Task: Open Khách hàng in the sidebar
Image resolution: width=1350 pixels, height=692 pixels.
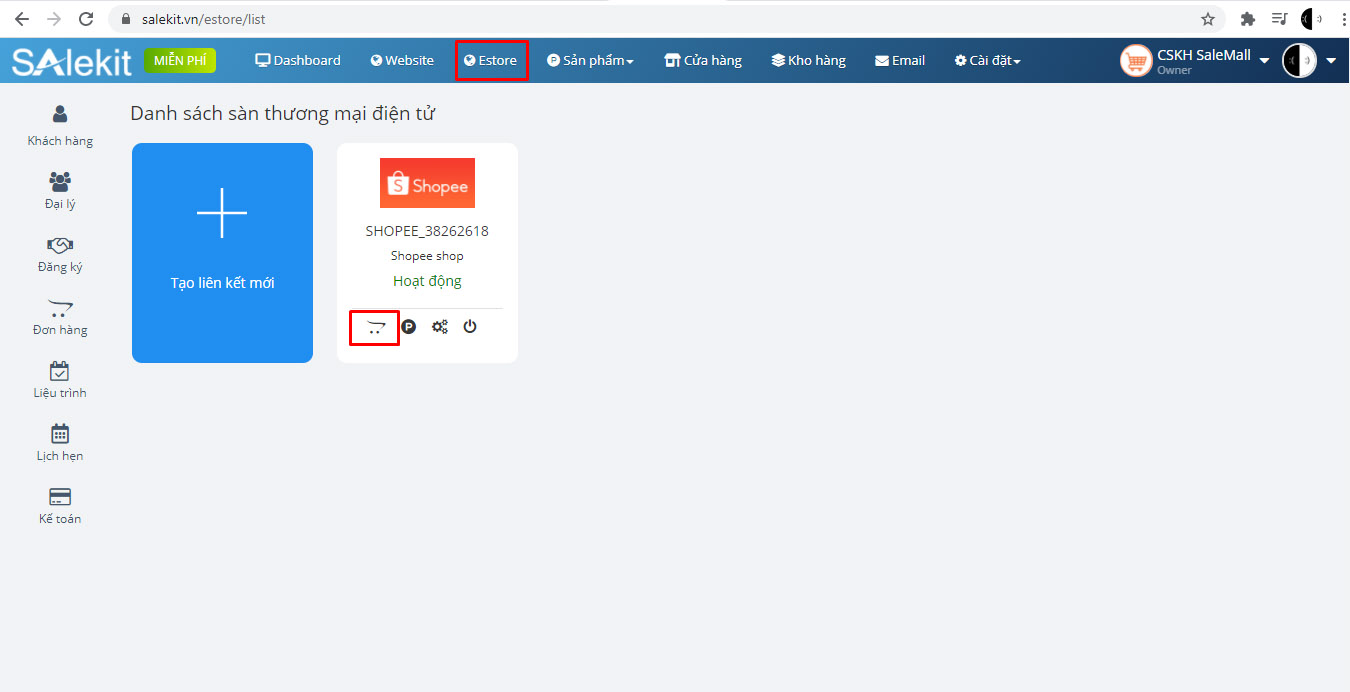Action: (x=60, y=125)
